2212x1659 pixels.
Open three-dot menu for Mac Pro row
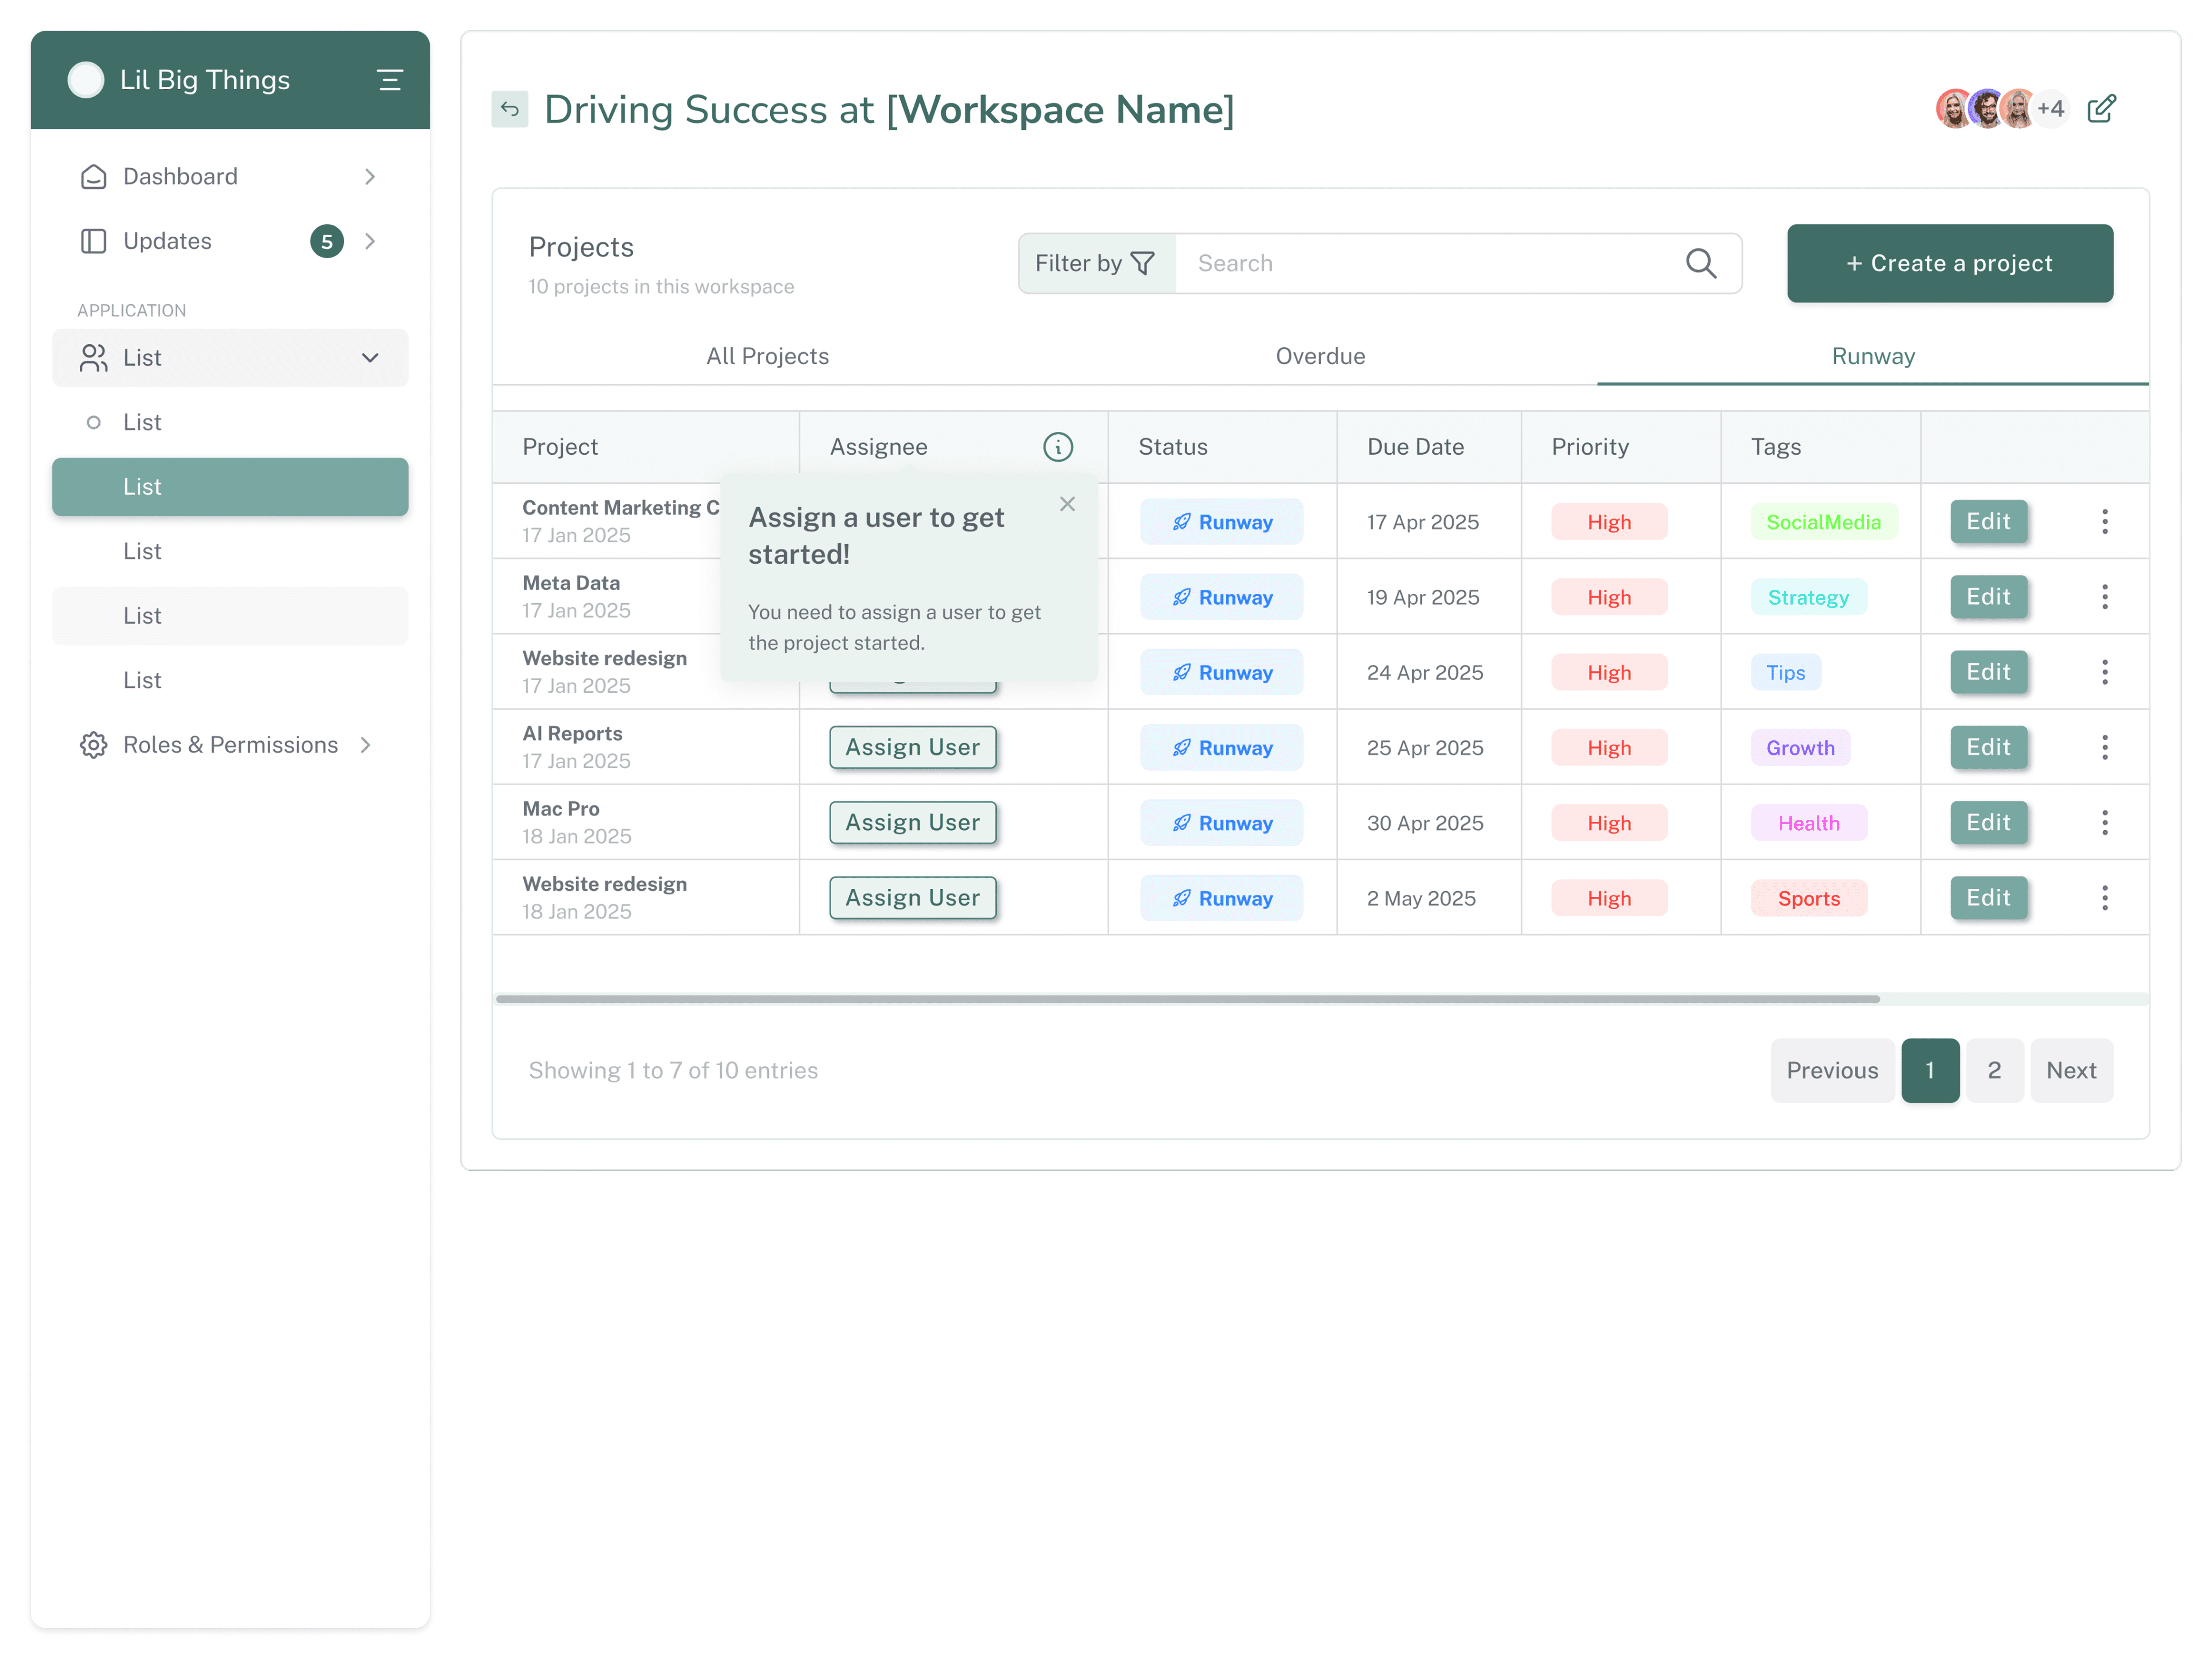coord(2104,823)
